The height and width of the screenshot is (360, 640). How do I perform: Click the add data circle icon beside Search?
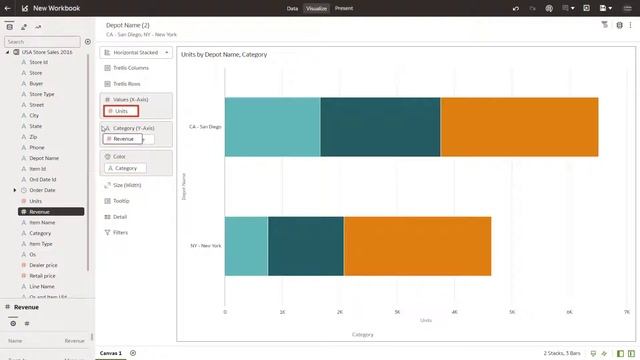(x=88, y=42)
